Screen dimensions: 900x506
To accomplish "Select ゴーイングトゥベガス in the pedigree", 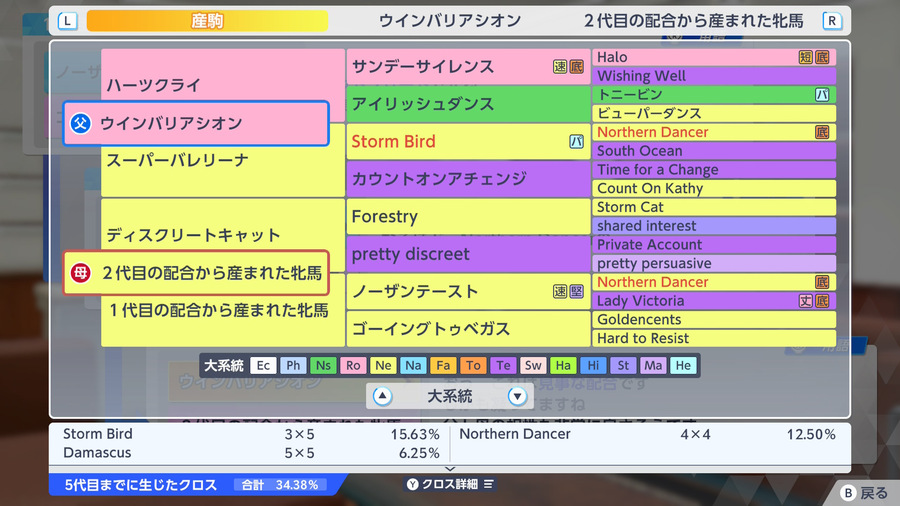I will 468,329.
